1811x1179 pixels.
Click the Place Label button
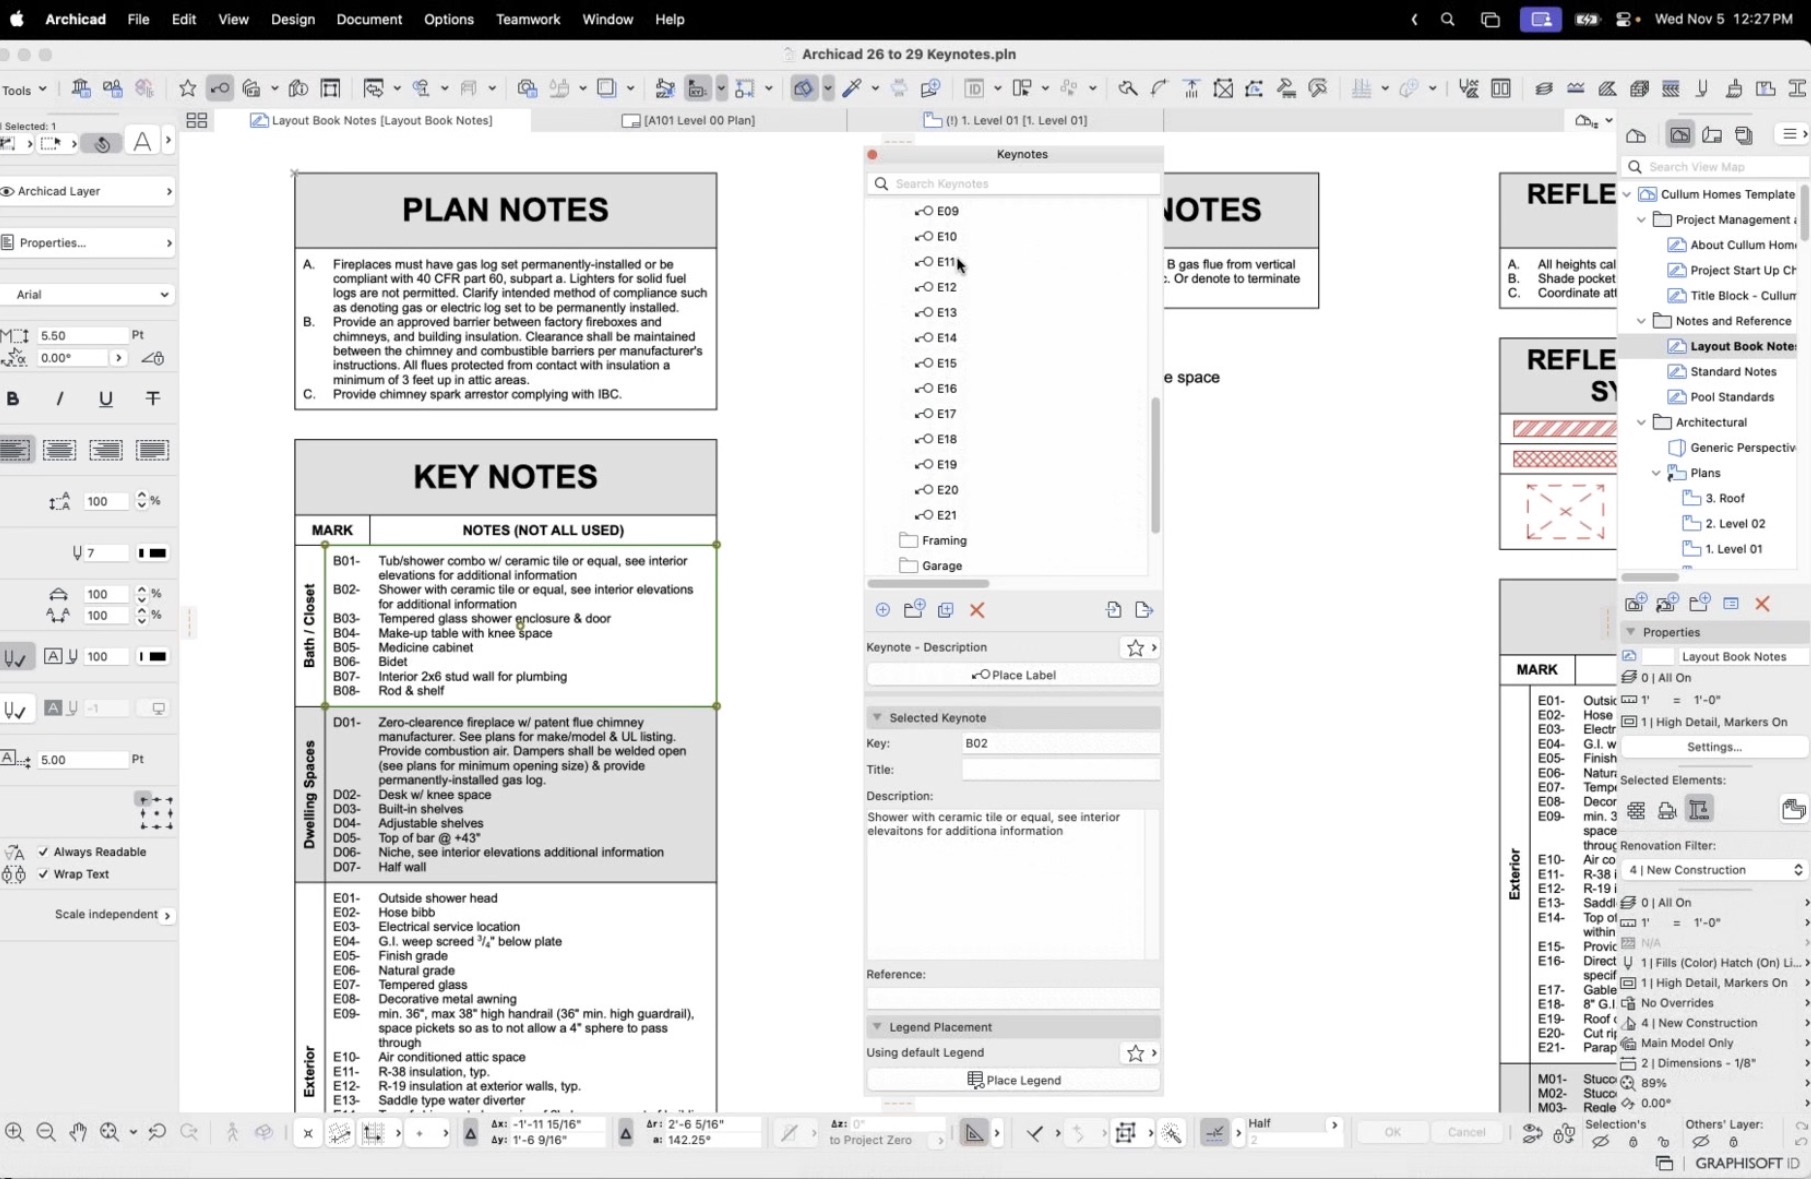1013,675
